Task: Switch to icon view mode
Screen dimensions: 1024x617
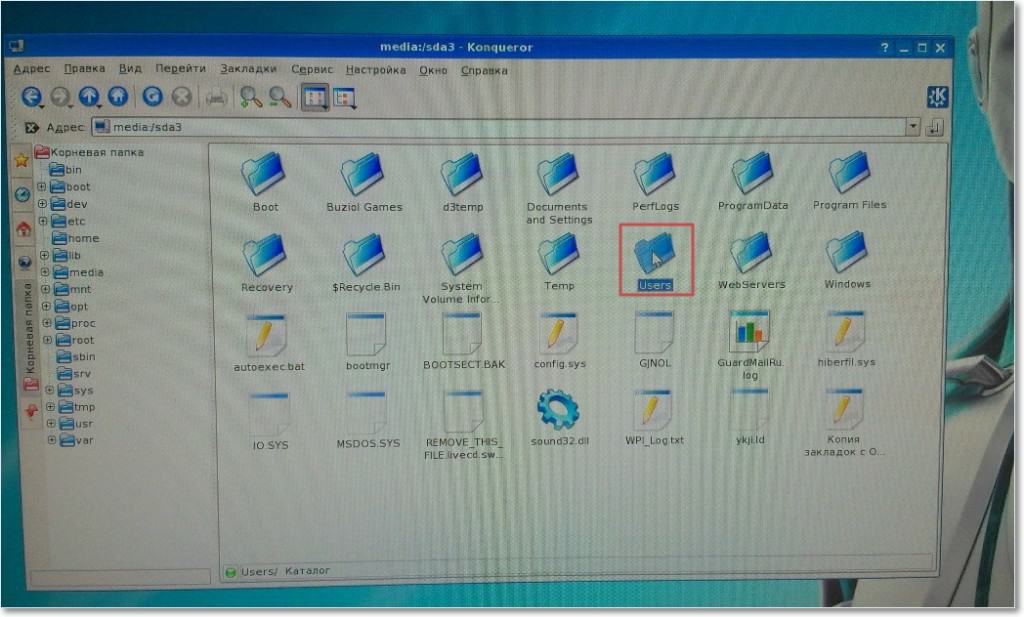Action: click(x=315, y=97)
